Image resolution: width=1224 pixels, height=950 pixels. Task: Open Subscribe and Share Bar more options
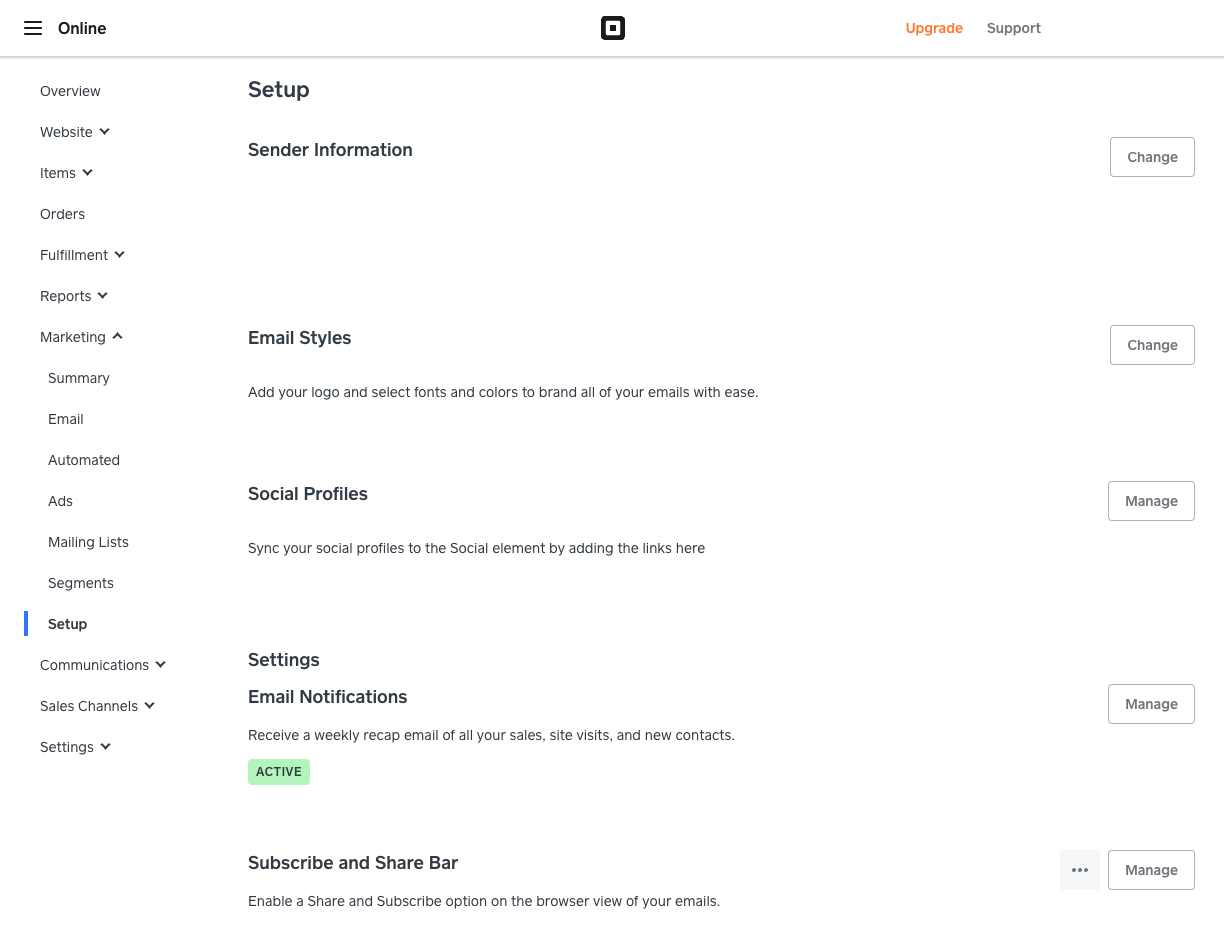click(x=1080, y=870)
